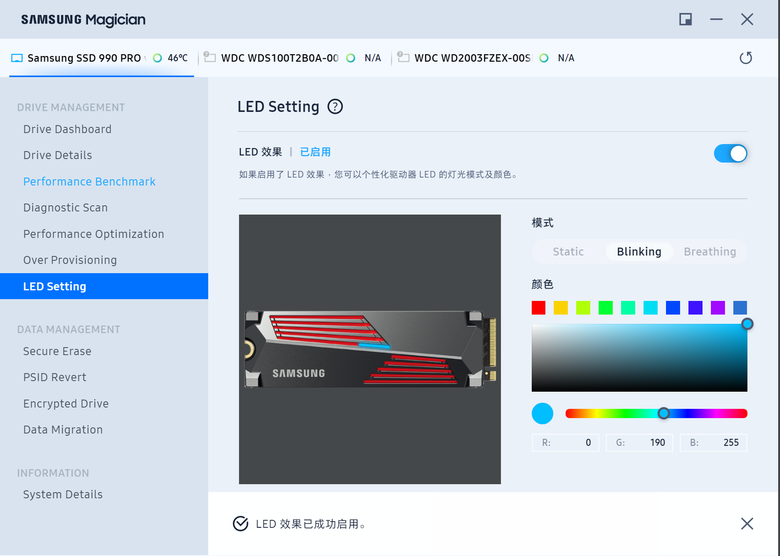Image resolution: width=780 pixels, height=556 pixels.
Task: Open Encrypted Drive page
Action: pyautogui.click(x=66, y=403)
